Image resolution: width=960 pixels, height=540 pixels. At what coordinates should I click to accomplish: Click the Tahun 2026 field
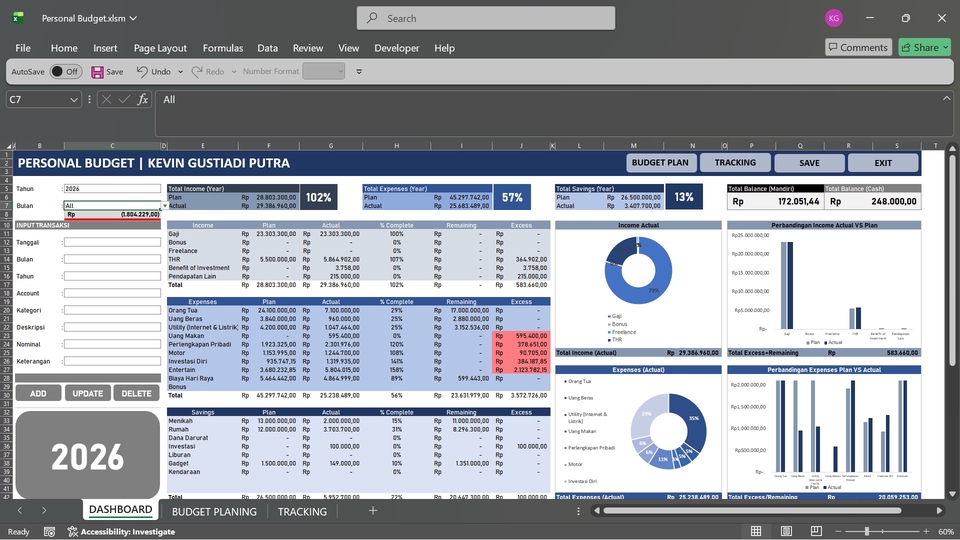click(112, 189)
